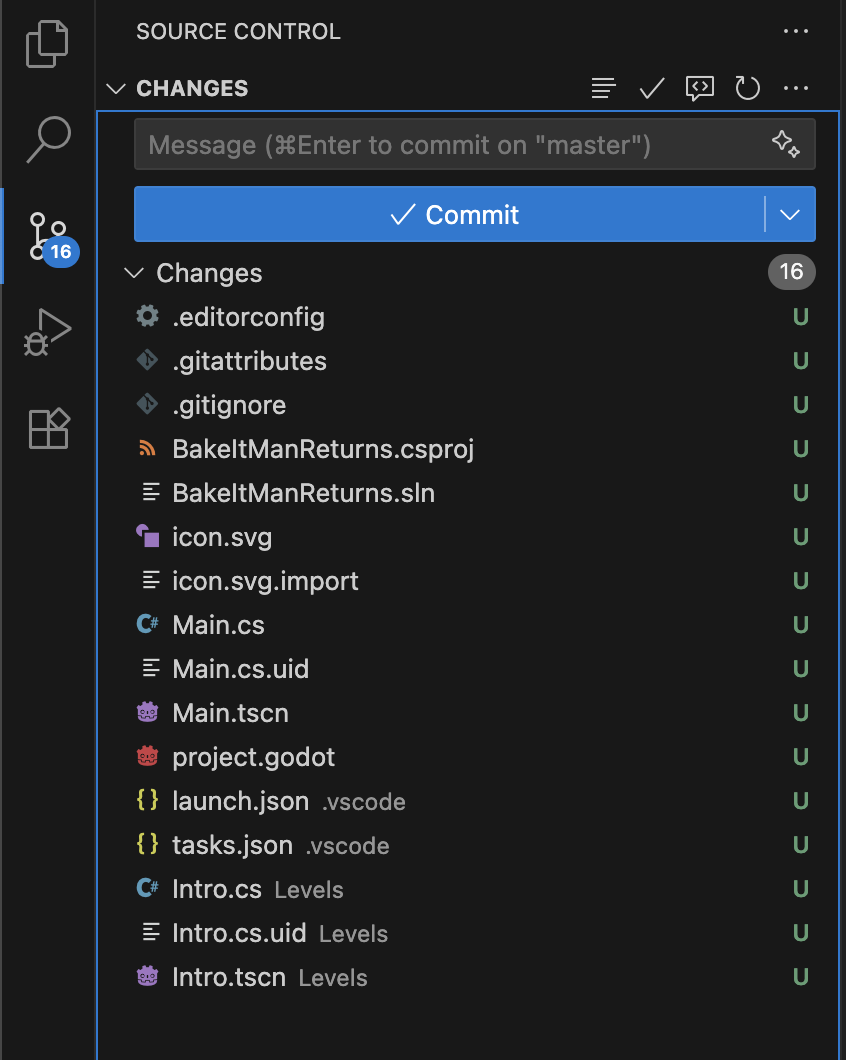Open "Main.tscn" file name
846x1060 pixels.
pos(231,713)
